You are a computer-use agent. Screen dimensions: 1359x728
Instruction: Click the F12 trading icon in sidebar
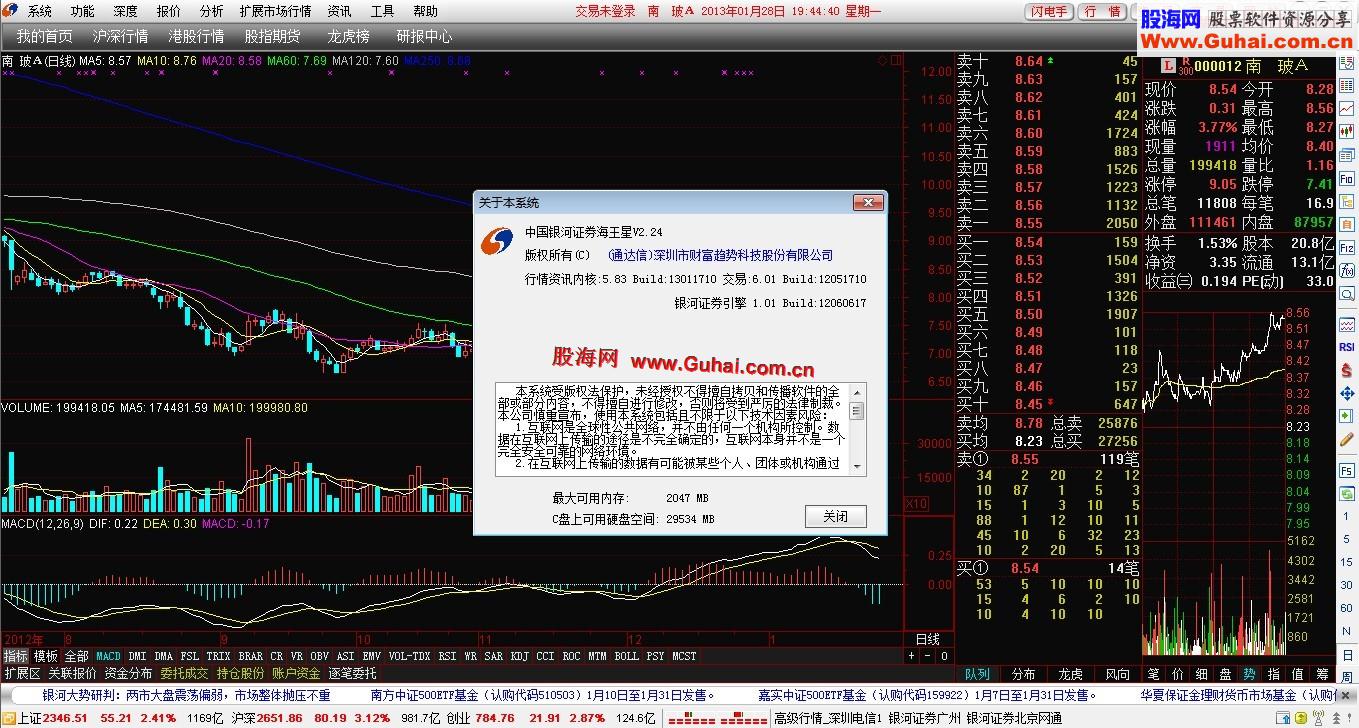[x=1346, y=247]
